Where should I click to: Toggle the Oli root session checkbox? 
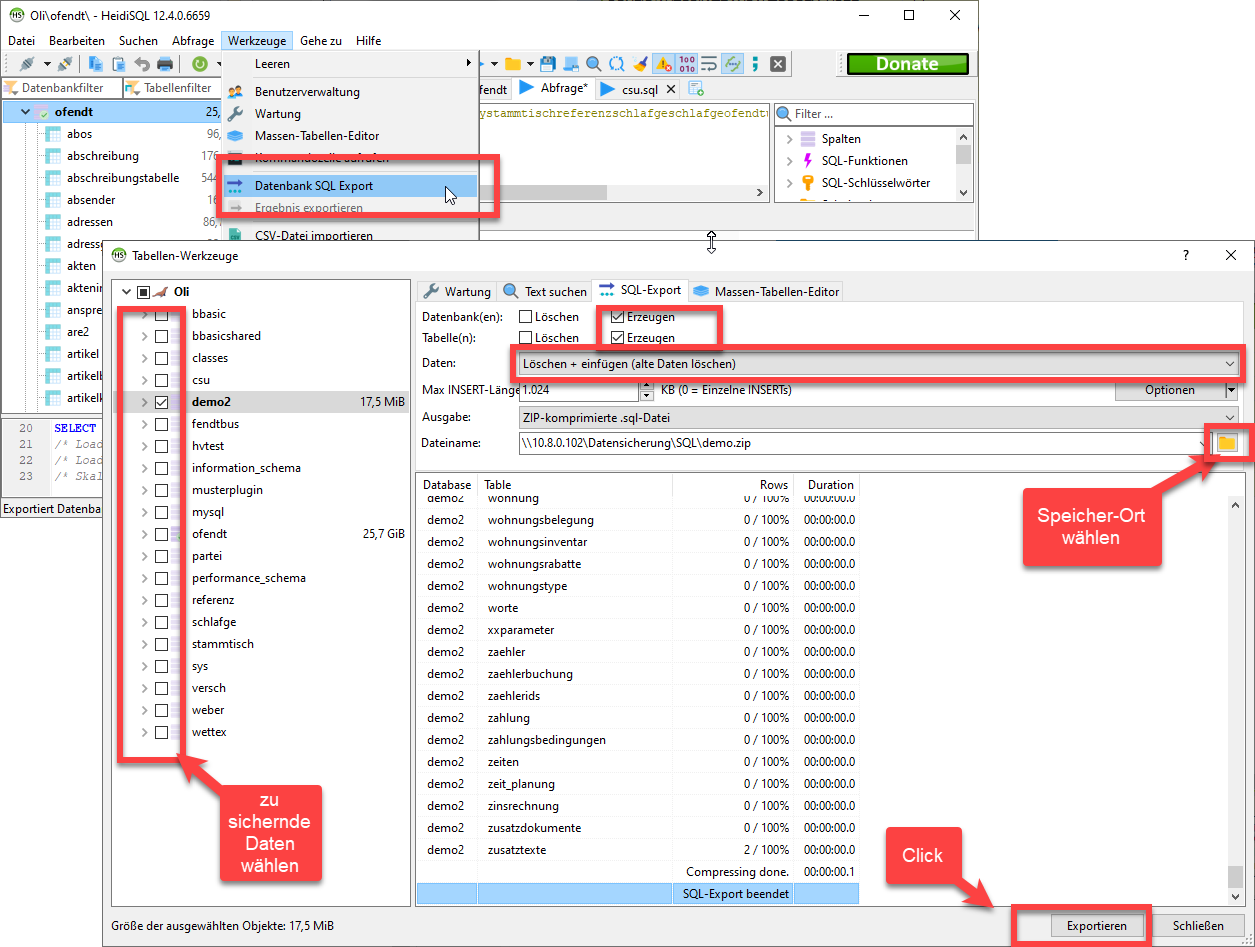click(x=143, y=292)
